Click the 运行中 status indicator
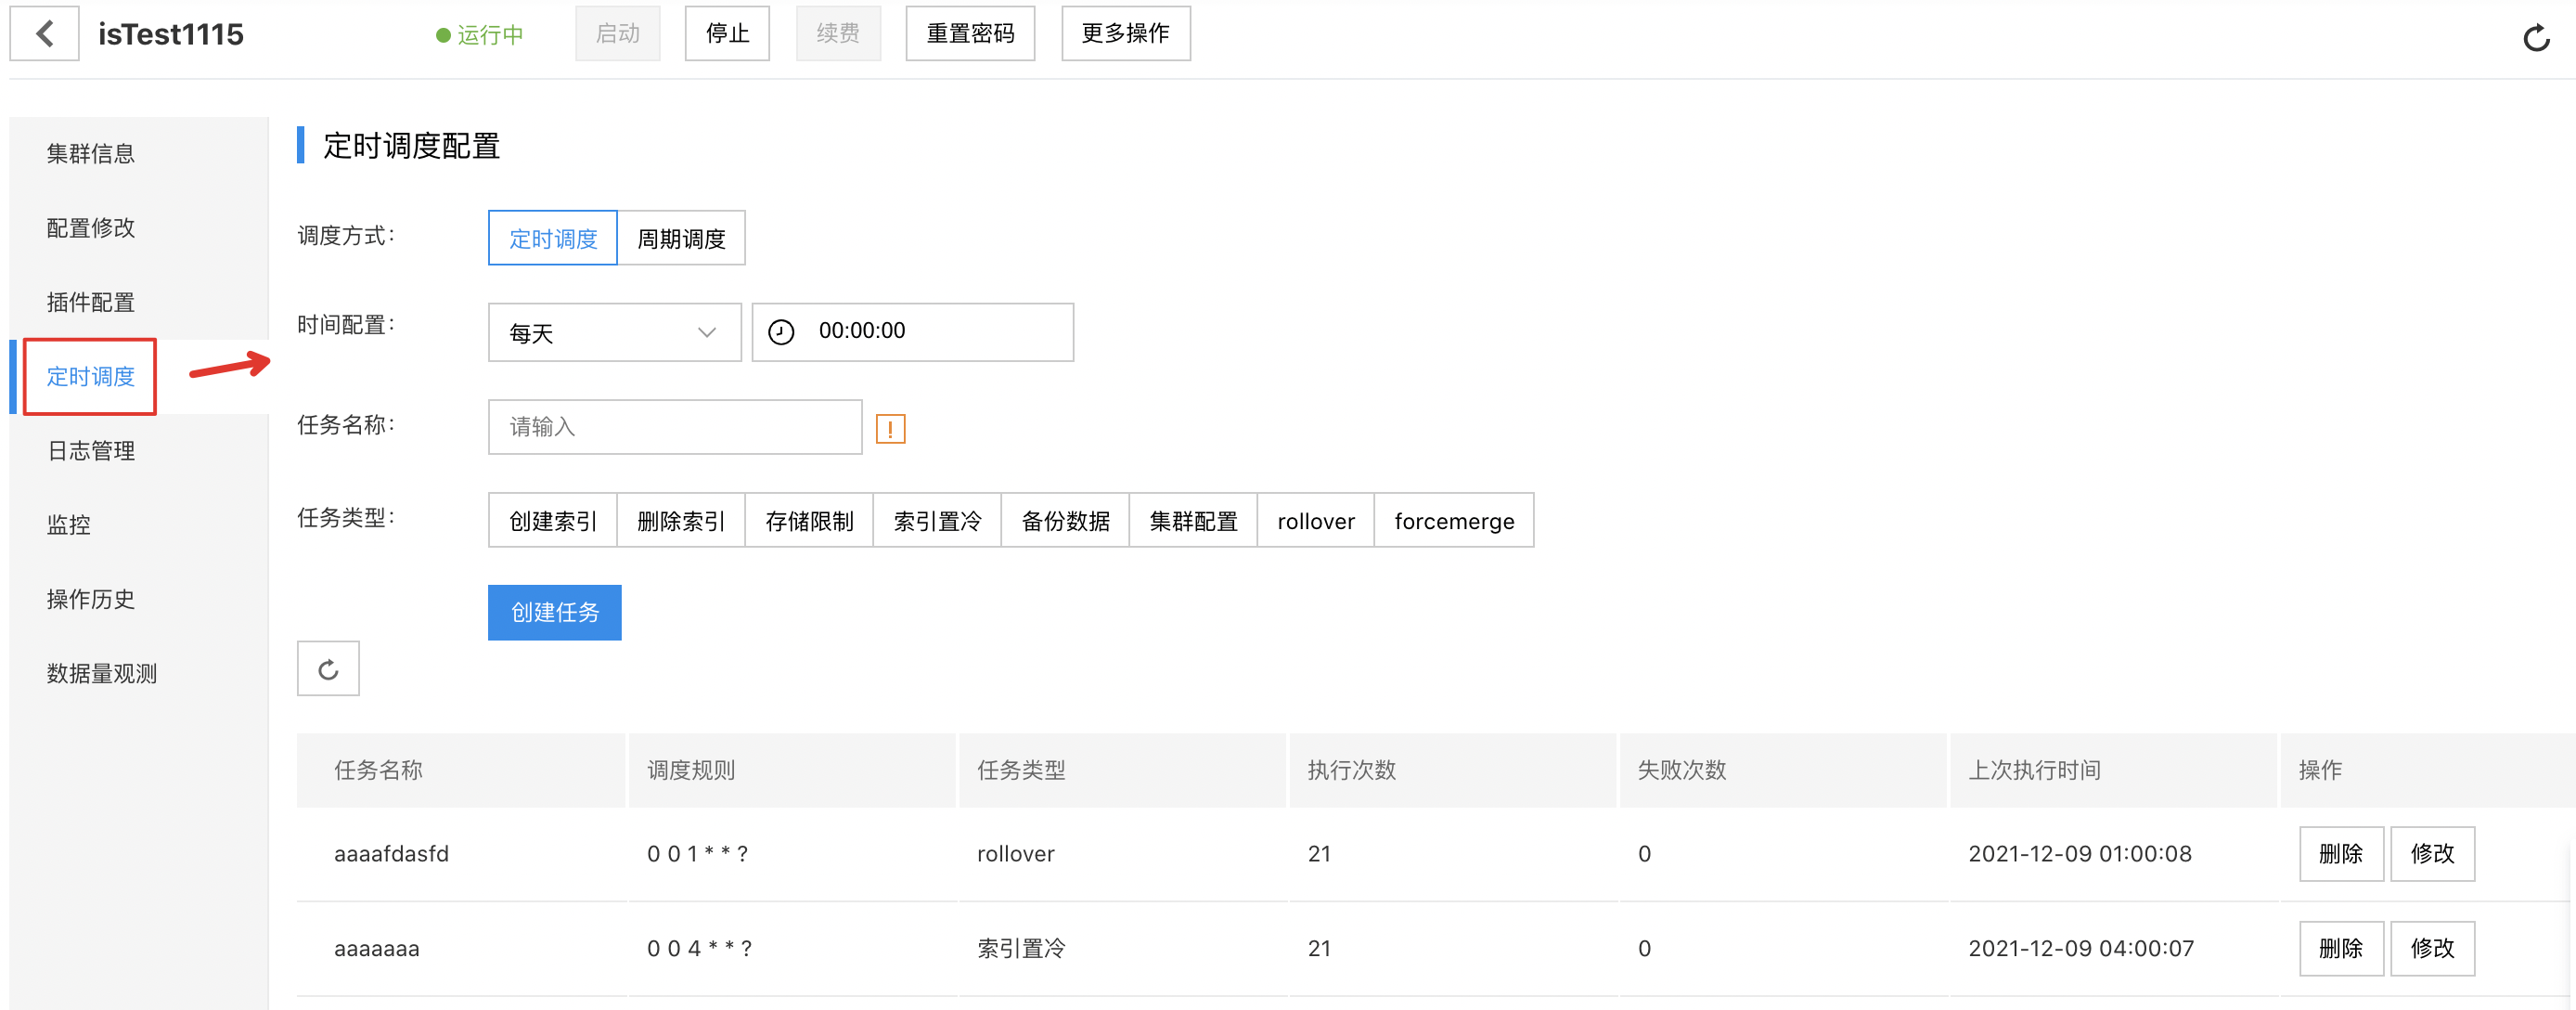 coord(480,35)
